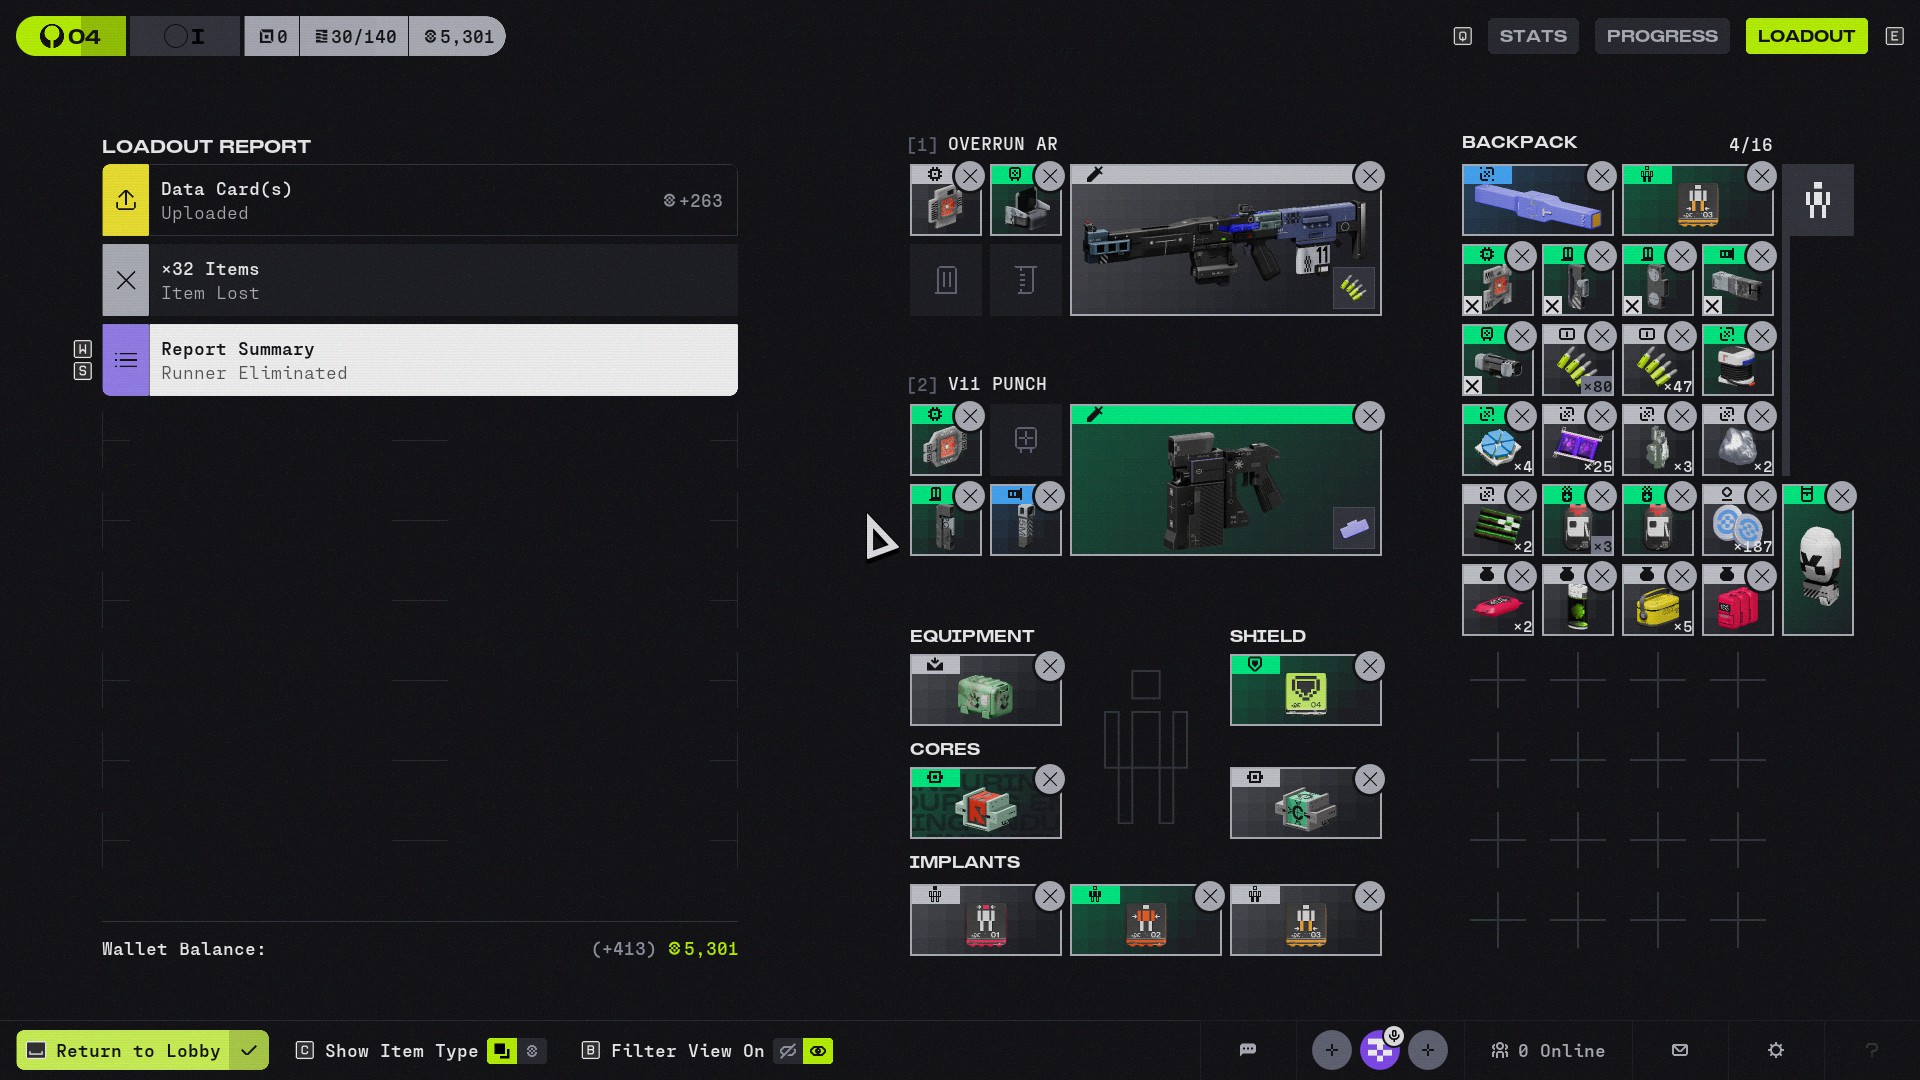Expand the Data Card(s) Uploaded row
1920x1080 pixels.
tap(420, 200)
